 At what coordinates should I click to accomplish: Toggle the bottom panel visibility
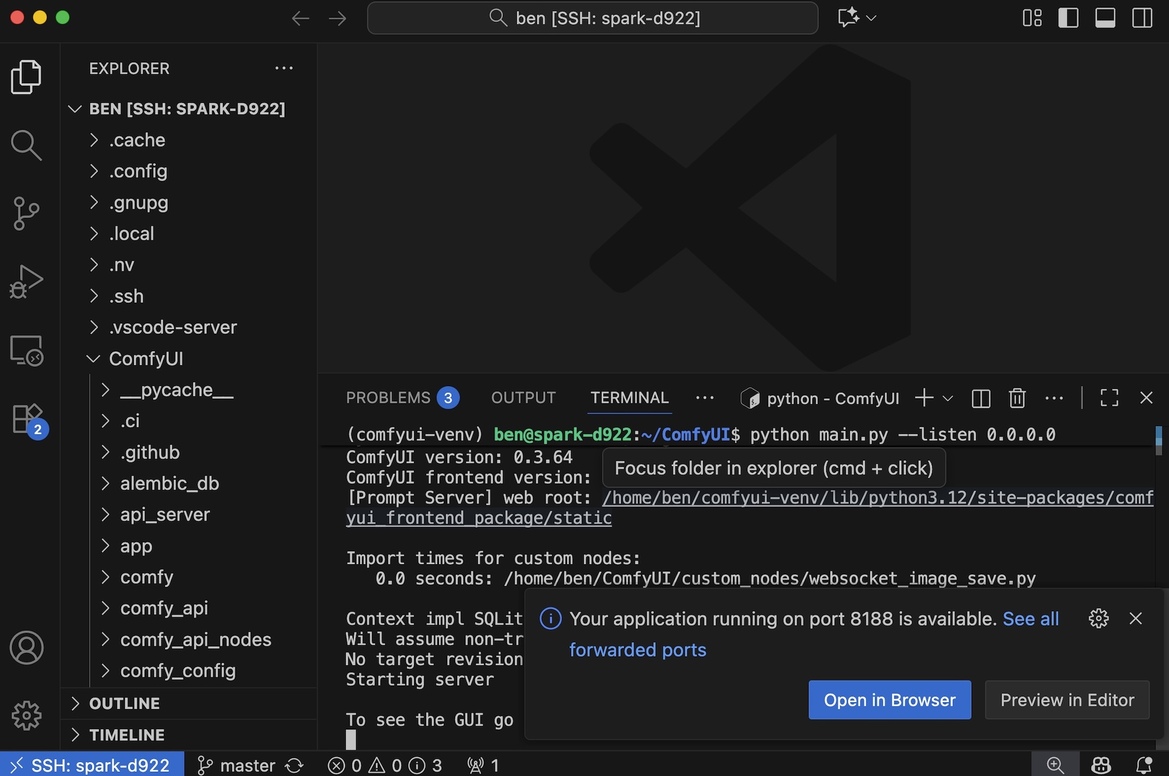point(1105,18)
